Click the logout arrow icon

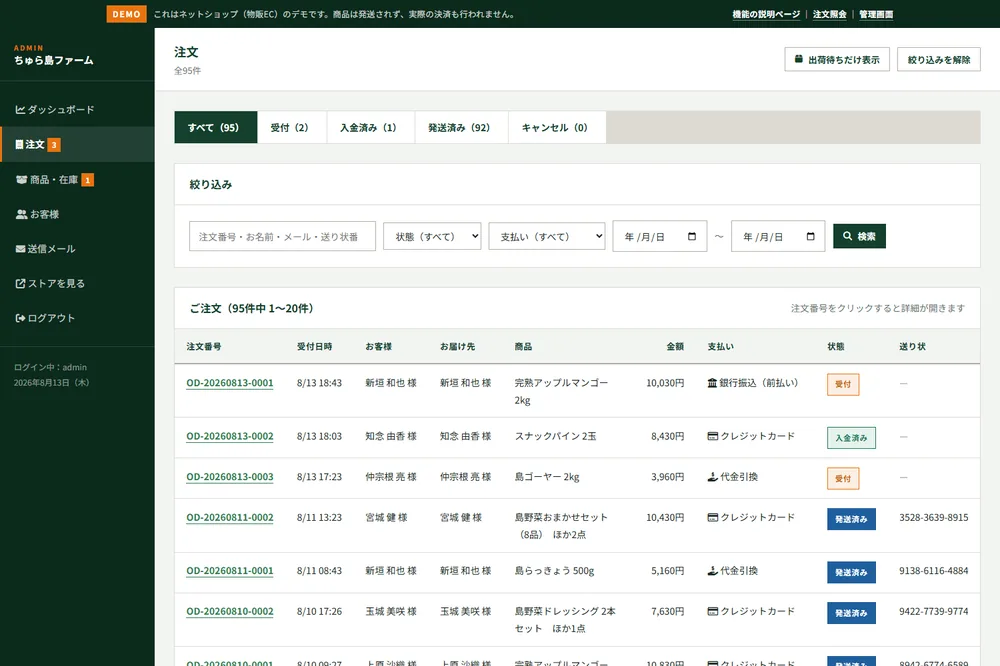click(x=20, y=318)
